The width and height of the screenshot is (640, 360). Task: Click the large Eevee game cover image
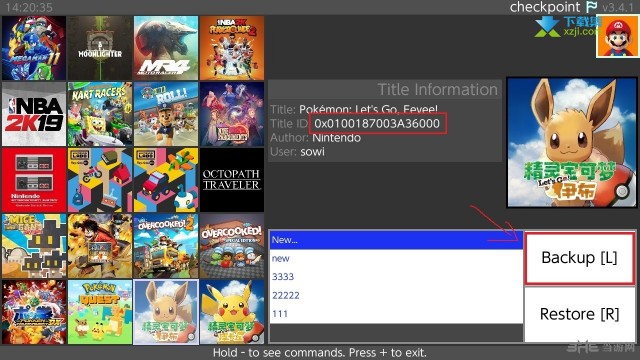click(571, 143)
